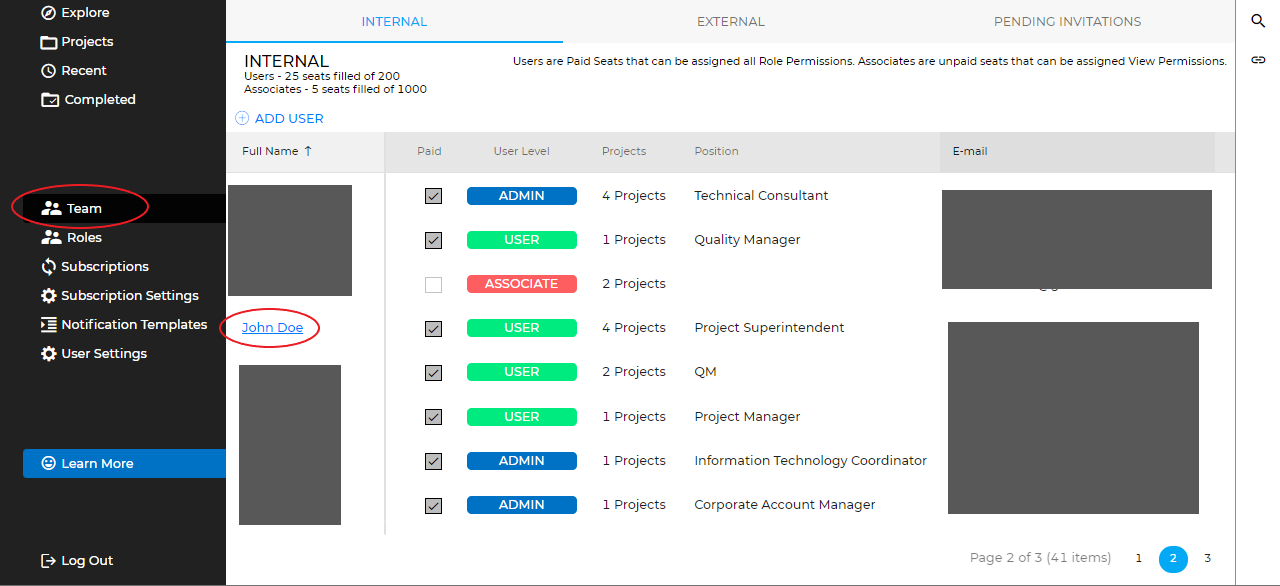The width and height of the screenshot is (1280, 586).
Task: Open the Pending Invitations tab
Action: (x=1067, y=21)
